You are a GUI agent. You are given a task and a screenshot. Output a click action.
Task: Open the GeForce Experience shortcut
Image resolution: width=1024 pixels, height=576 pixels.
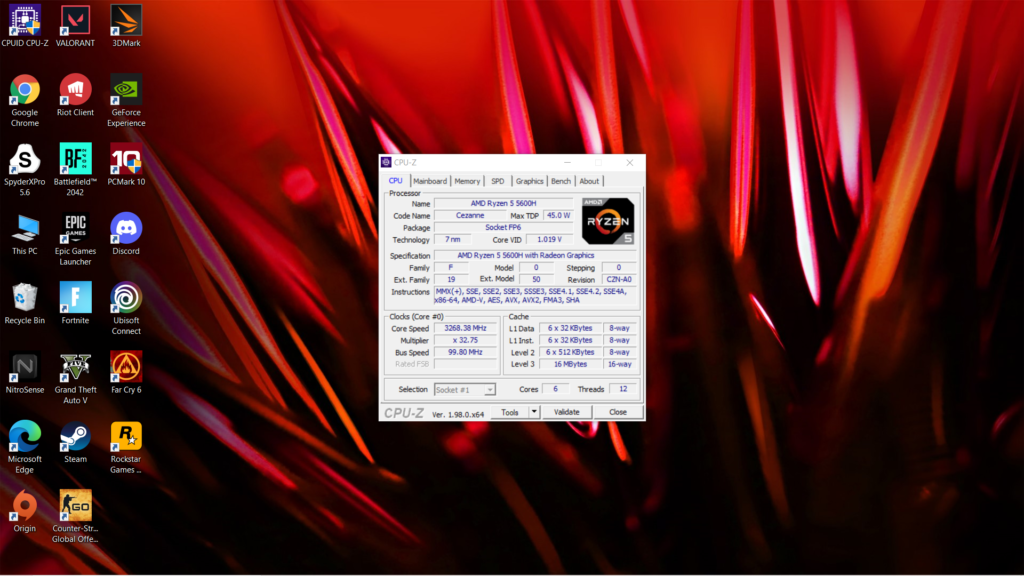(126, 100)
